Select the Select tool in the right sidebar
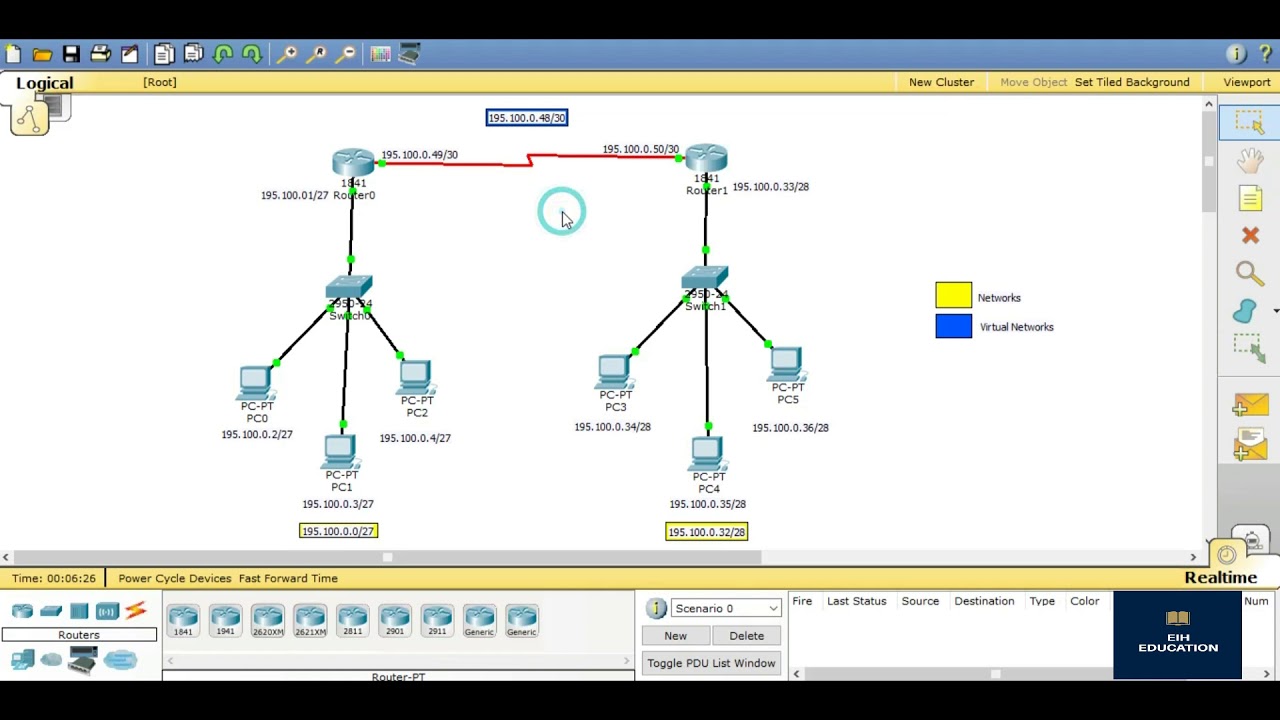Viewport: 1280px width, 720px height. (x=1250, y=122)
